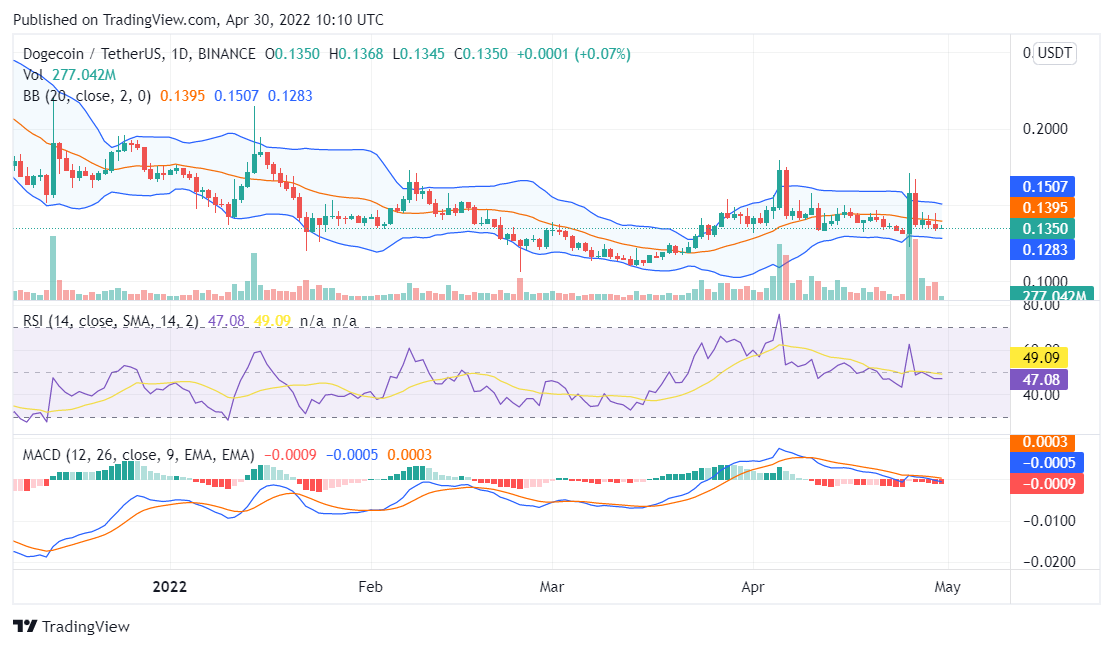
Task: Click the yellow 49.09 RSI average label
Action: (1043, 358)
